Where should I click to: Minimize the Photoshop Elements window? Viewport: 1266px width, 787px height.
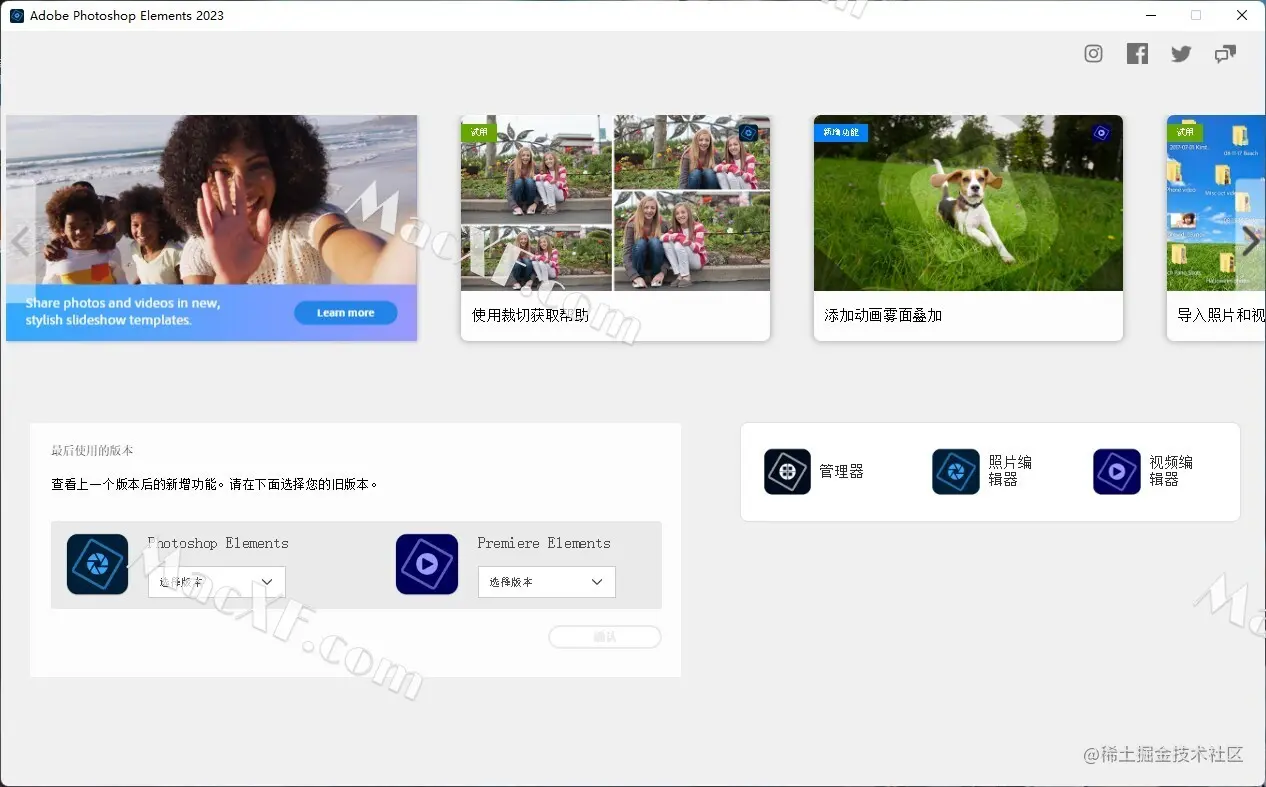pyautogui.click(x=1150, y=15)
